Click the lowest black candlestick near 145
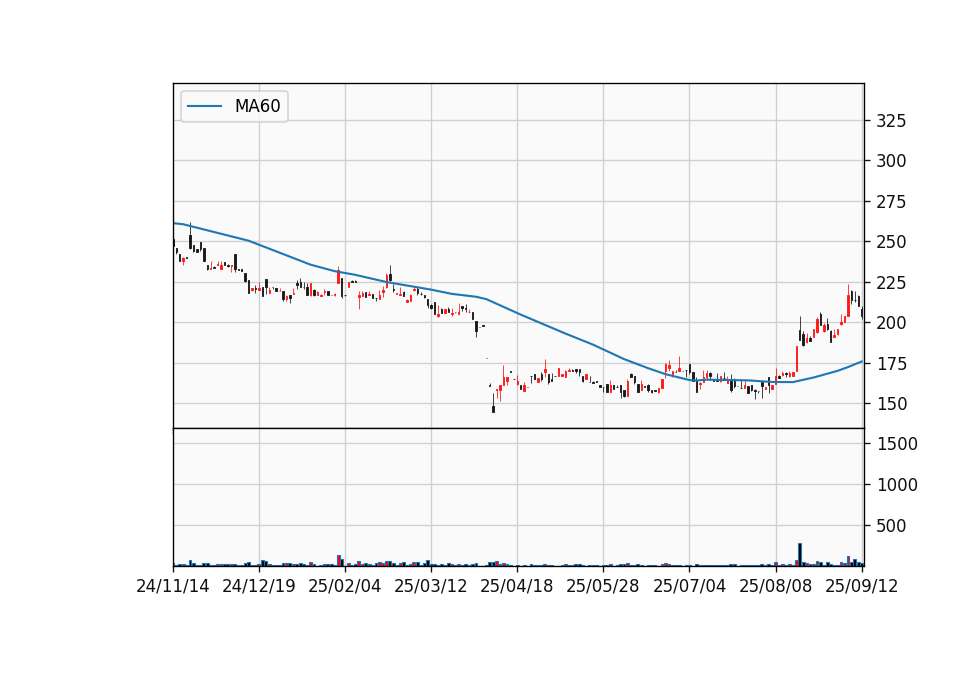This screenshot has height=690, width=960. 493,404
